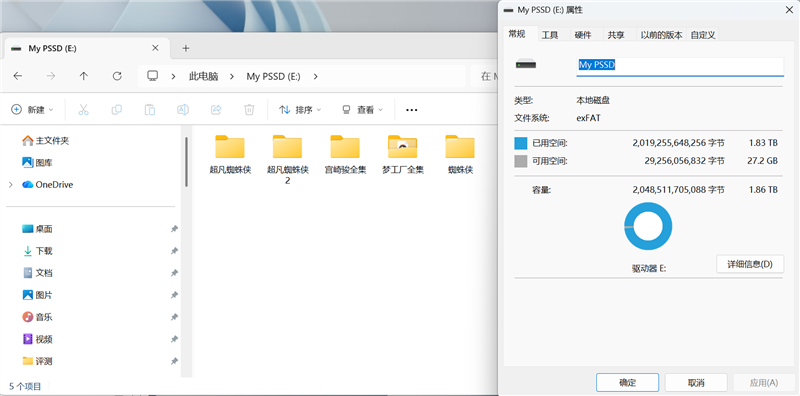Click the monitor icon in address bar
800x396 pixels.
point(152,76)
